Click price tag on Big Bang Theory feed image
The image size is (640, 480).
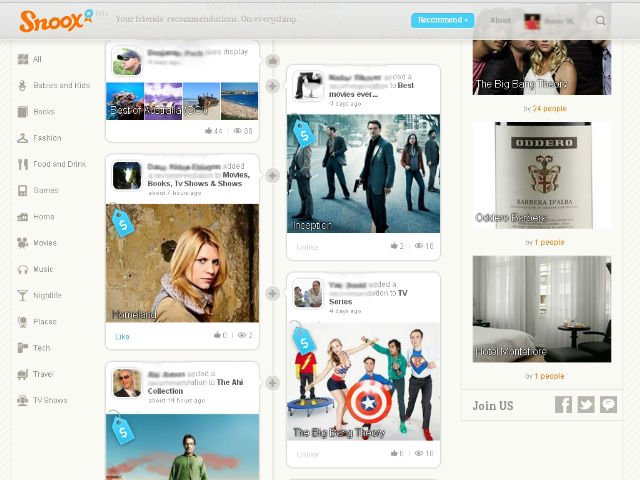(304, 340)
